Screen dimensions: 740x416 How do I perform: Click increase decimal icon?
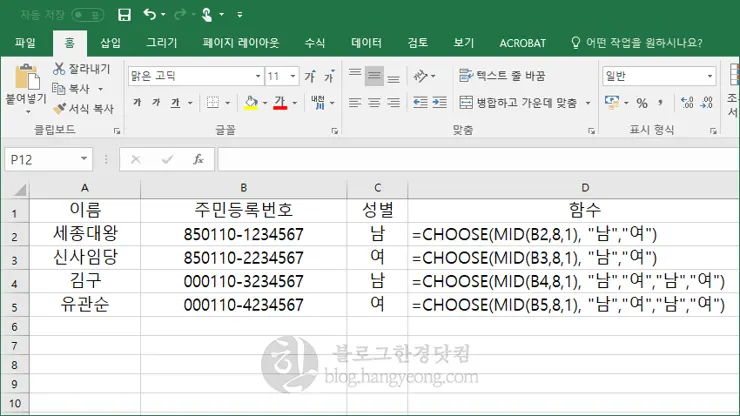coord(687,102)
